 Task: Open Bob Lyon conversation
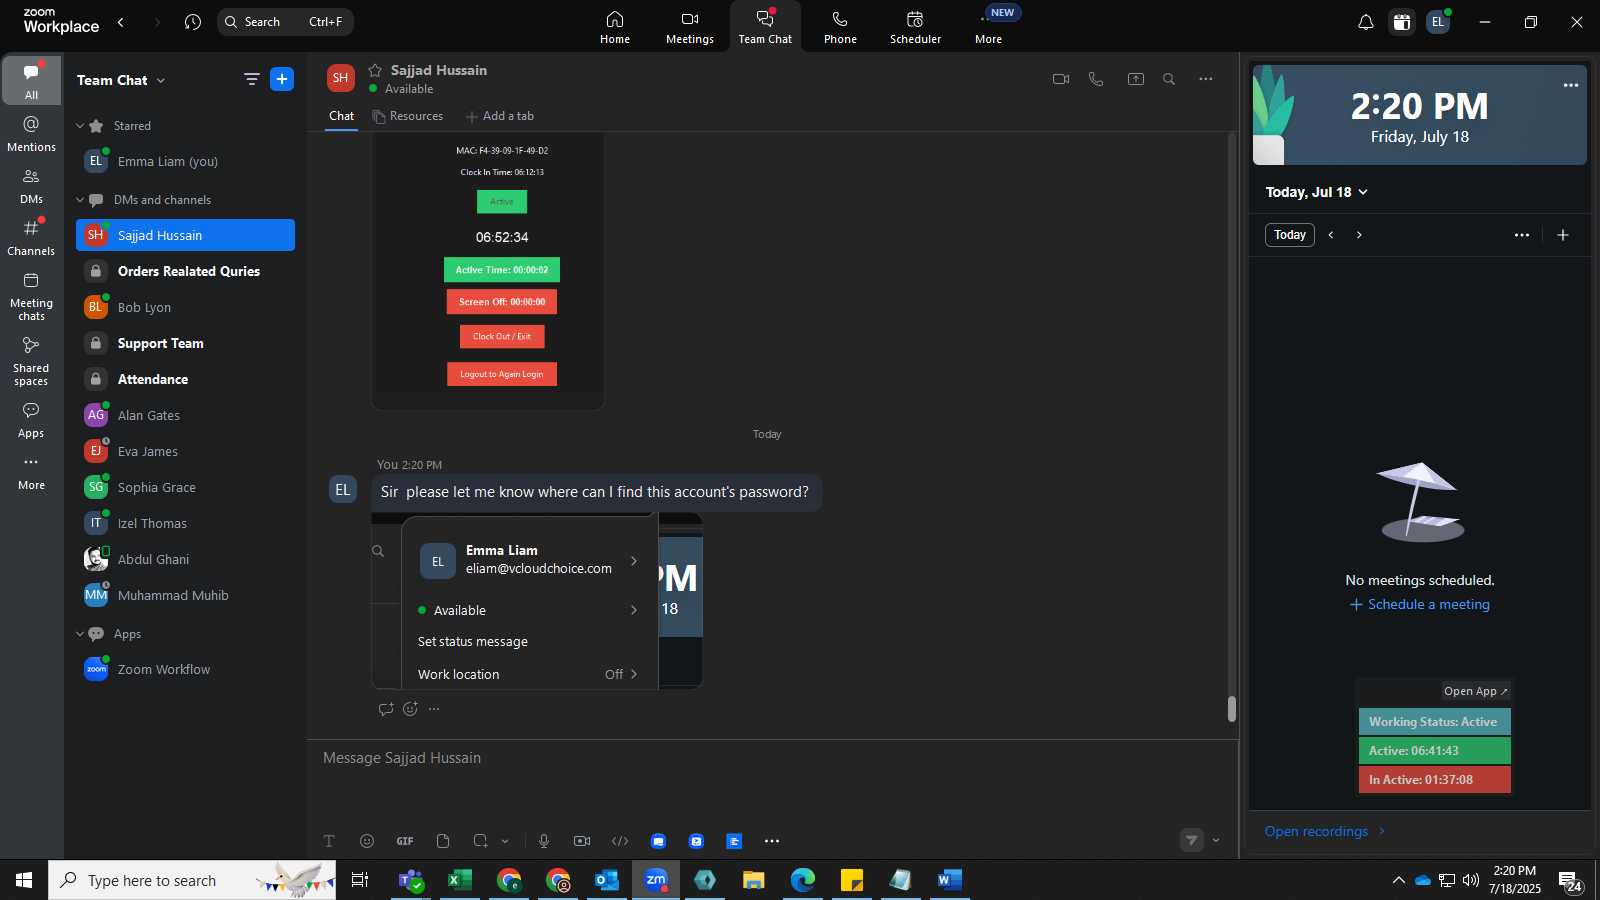pyautogui.click(x=185, y=307)
